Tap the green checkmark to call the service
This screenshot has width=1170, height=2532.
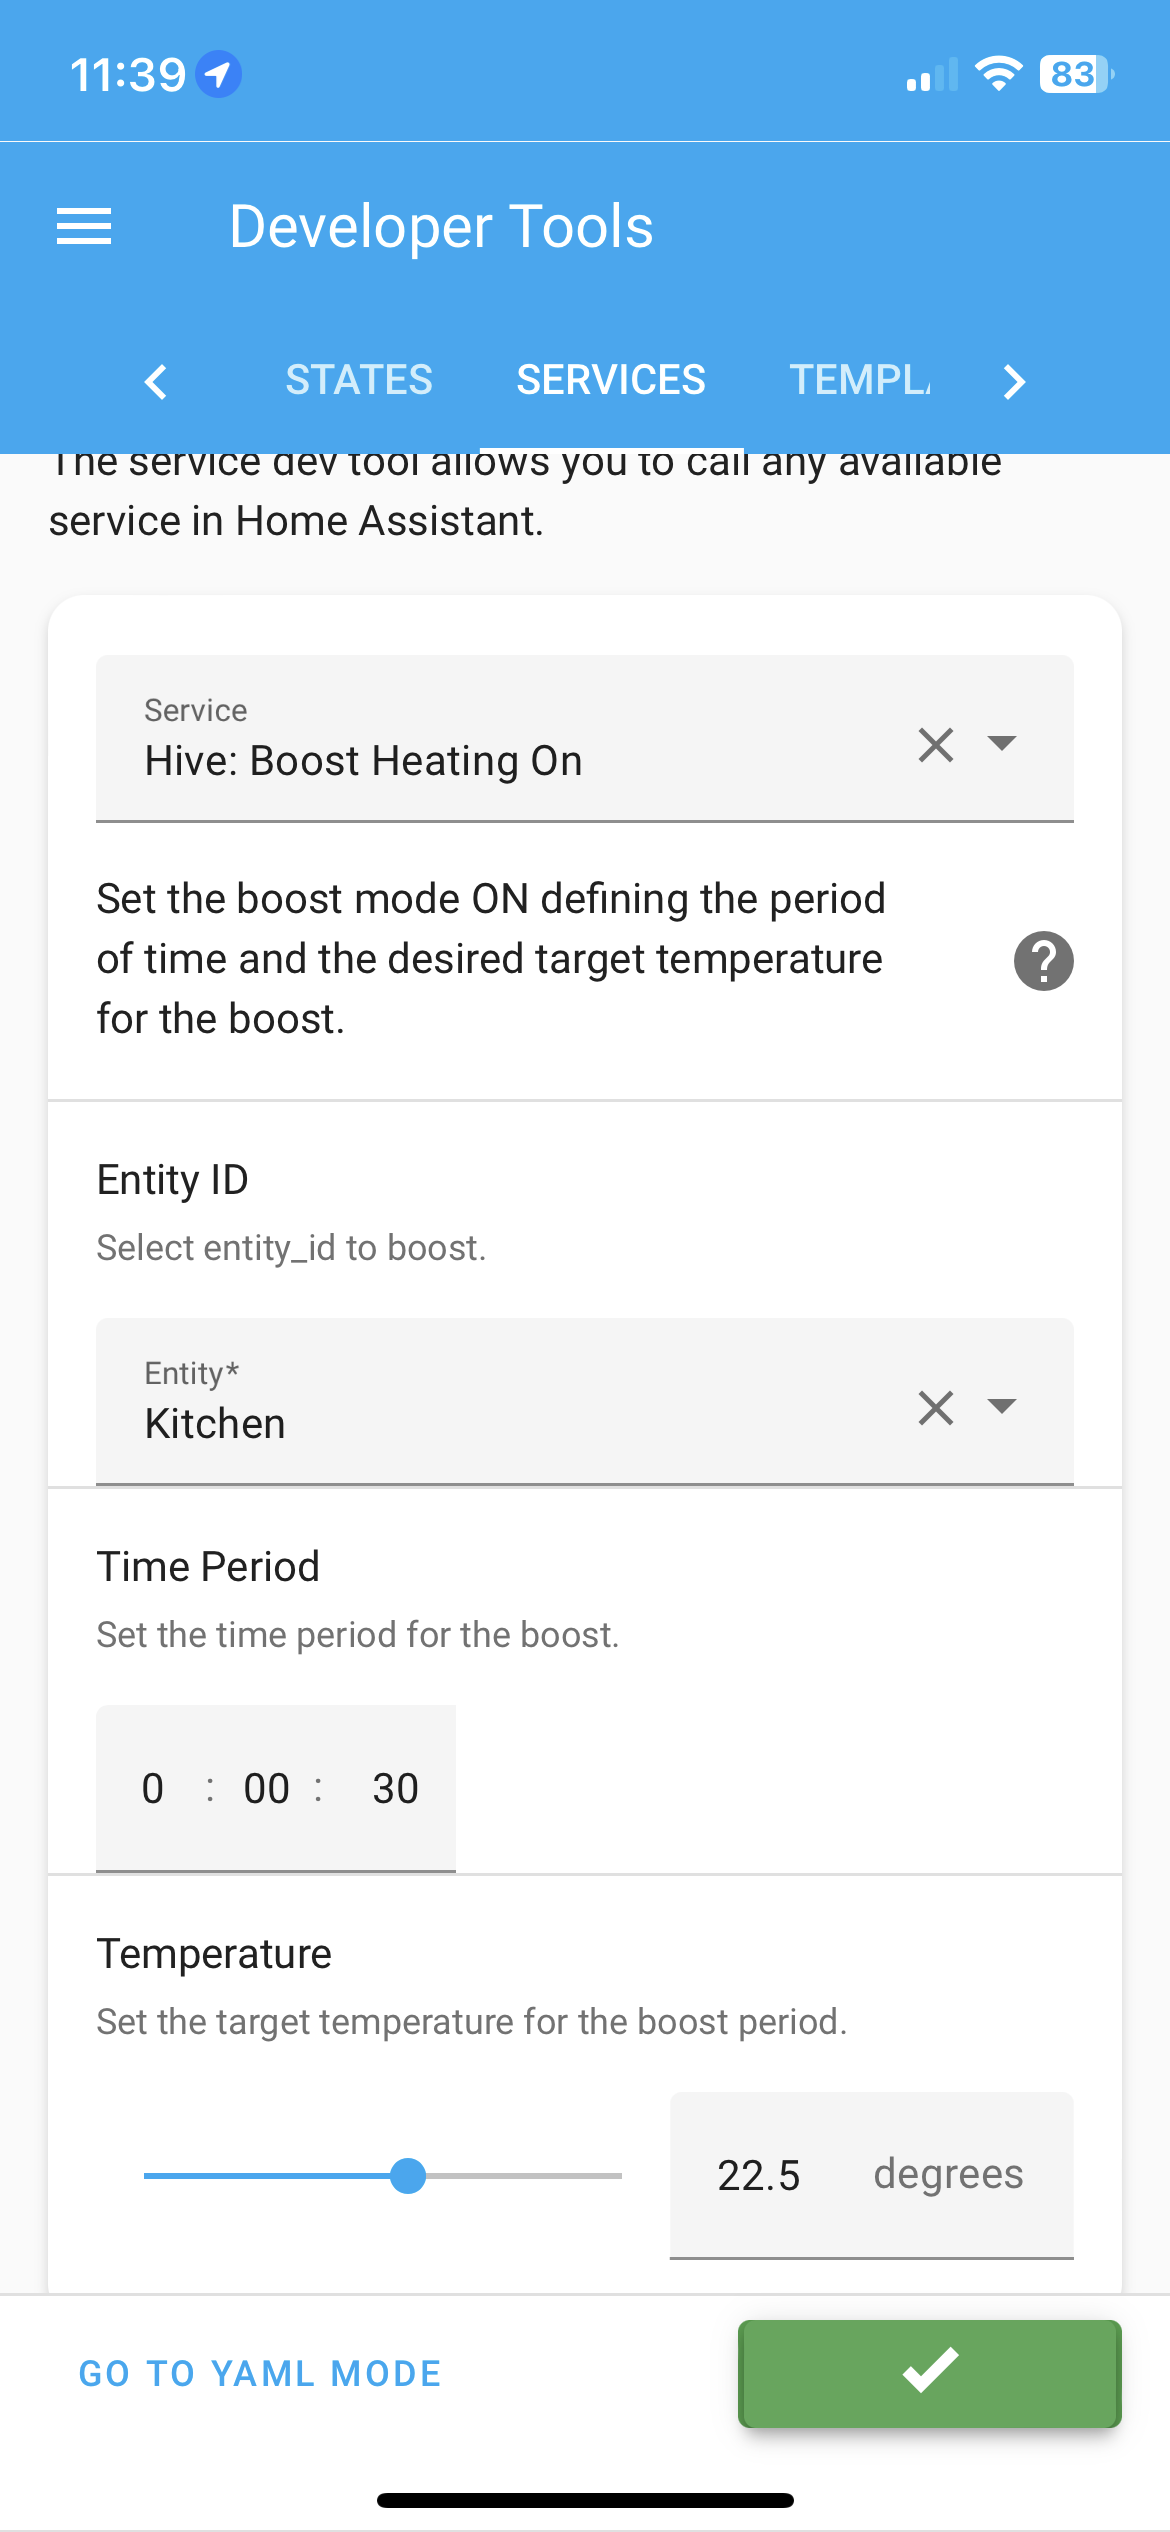click(x=928, y=2374)
